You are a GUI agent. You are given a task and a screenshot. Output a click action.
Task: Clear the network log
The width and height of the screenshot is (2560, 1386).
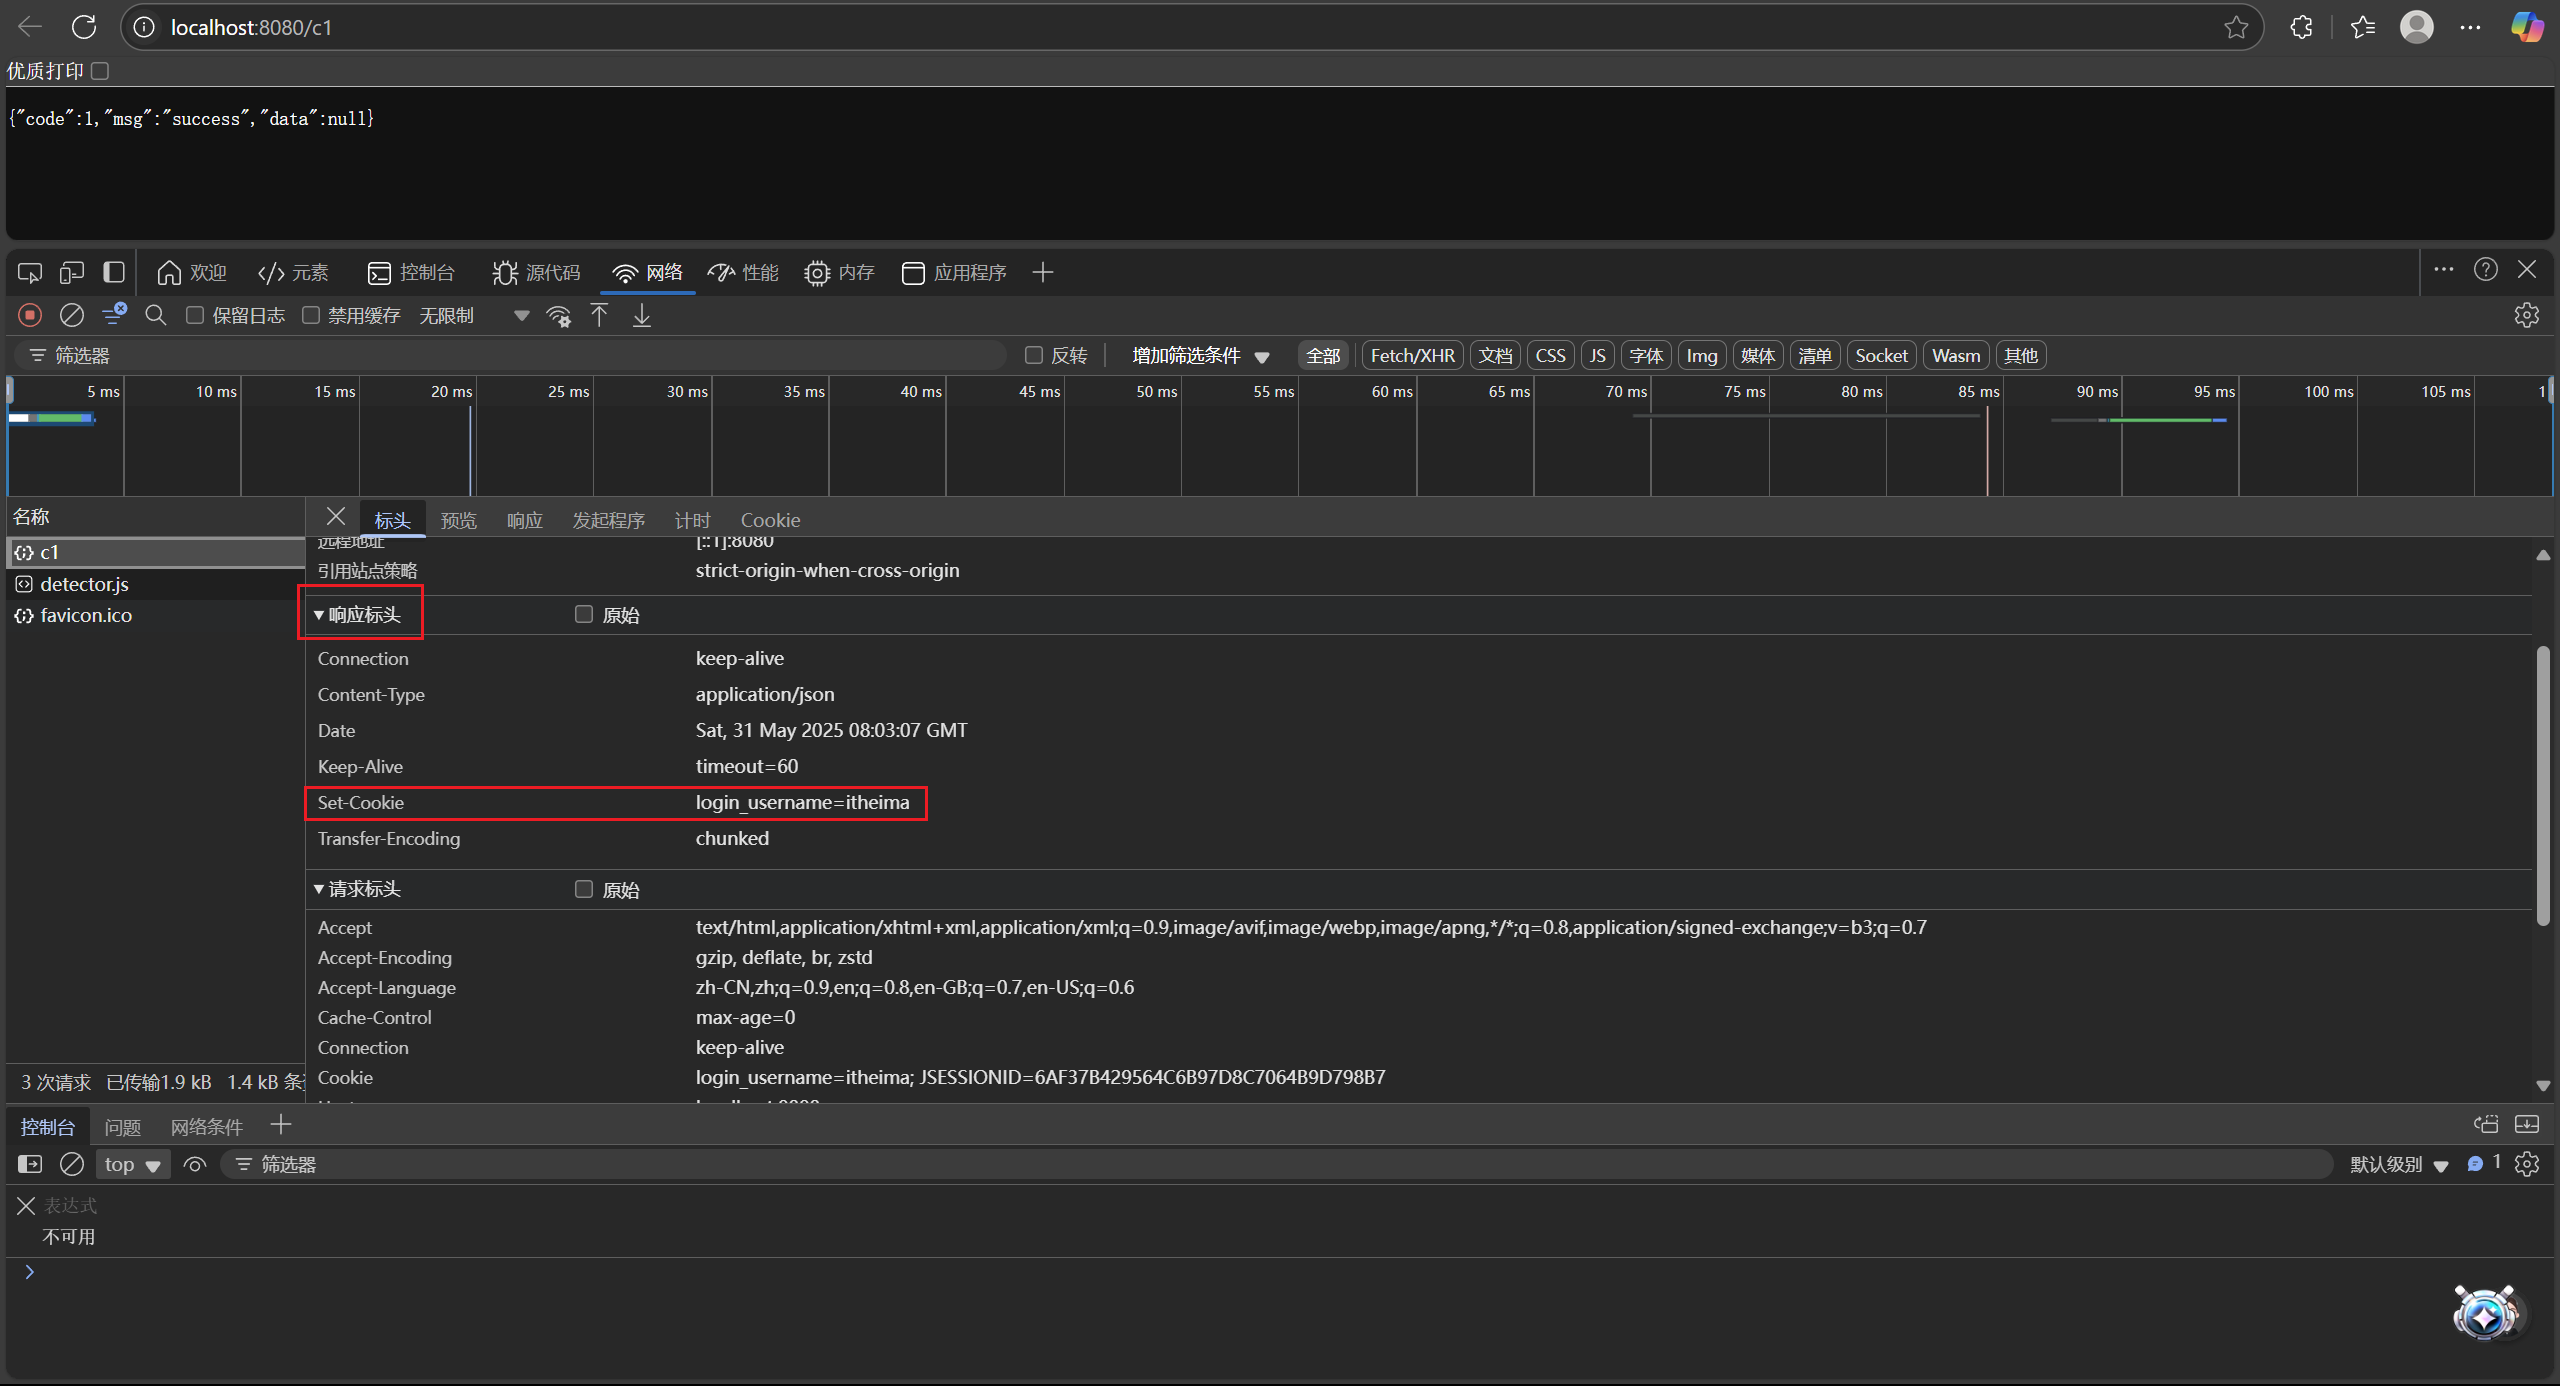[x=72, y=315]
